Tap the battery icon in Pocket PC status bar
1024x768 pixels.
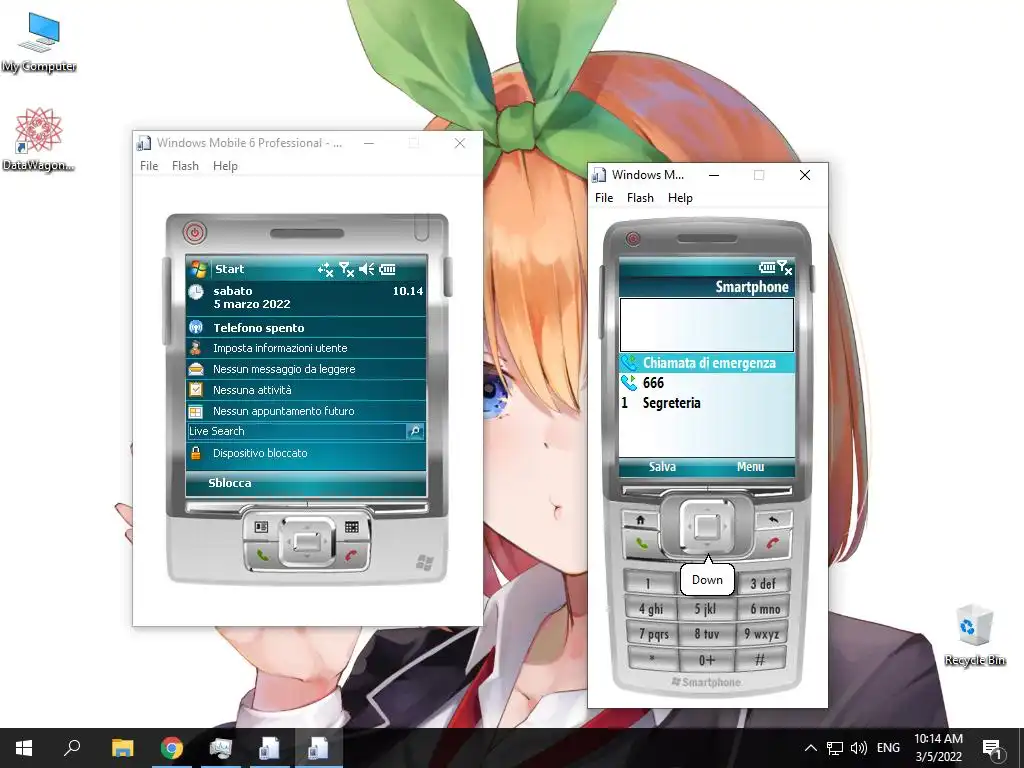click(x=388, y=269)
